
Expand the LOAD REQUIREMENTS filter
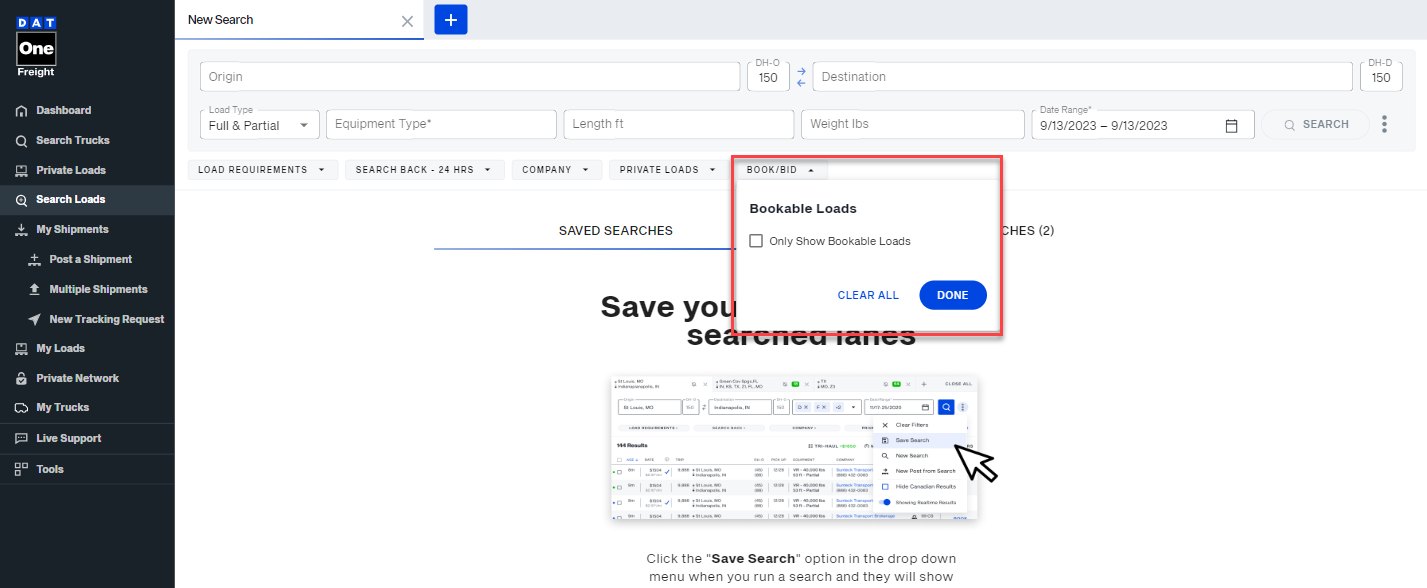262,169
